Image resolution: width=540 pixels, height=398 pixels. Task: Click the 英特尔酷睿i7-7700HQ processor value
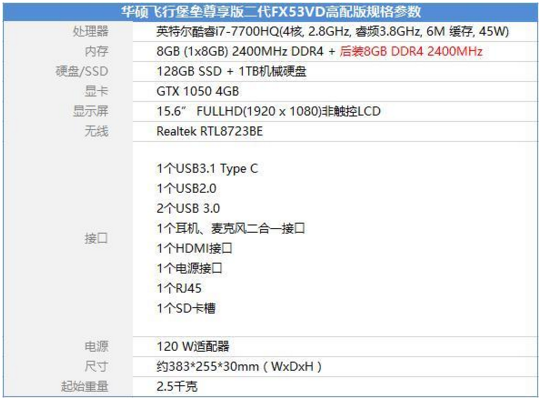[332, 31]
